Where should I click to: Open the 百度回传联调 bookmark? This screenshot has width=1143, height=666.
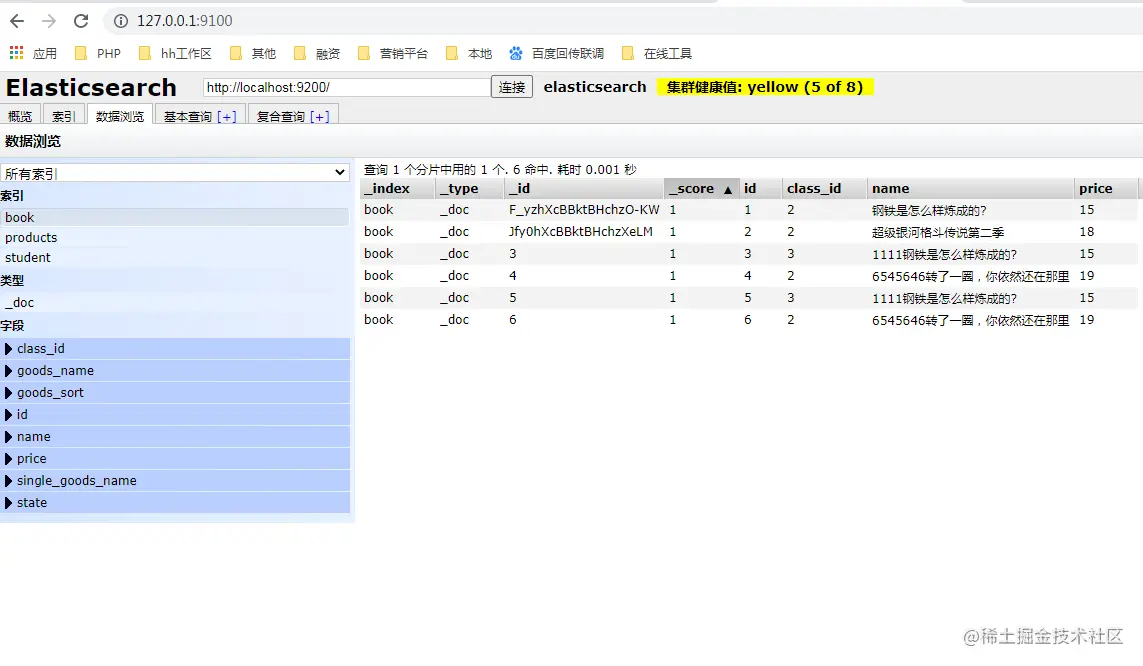[x=557, y=53]
